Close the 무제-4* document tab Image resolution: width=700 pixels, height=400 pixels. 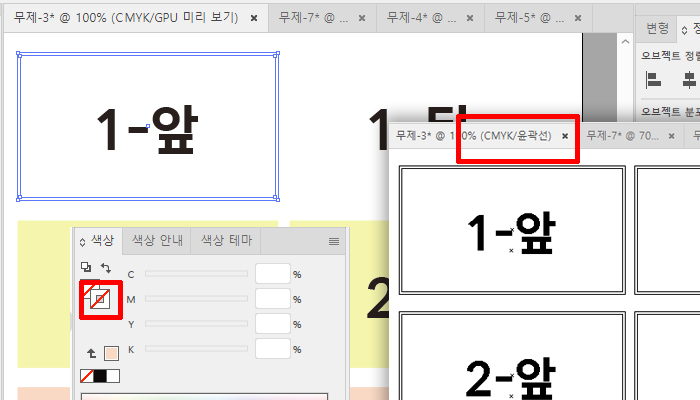coord(470,18)
